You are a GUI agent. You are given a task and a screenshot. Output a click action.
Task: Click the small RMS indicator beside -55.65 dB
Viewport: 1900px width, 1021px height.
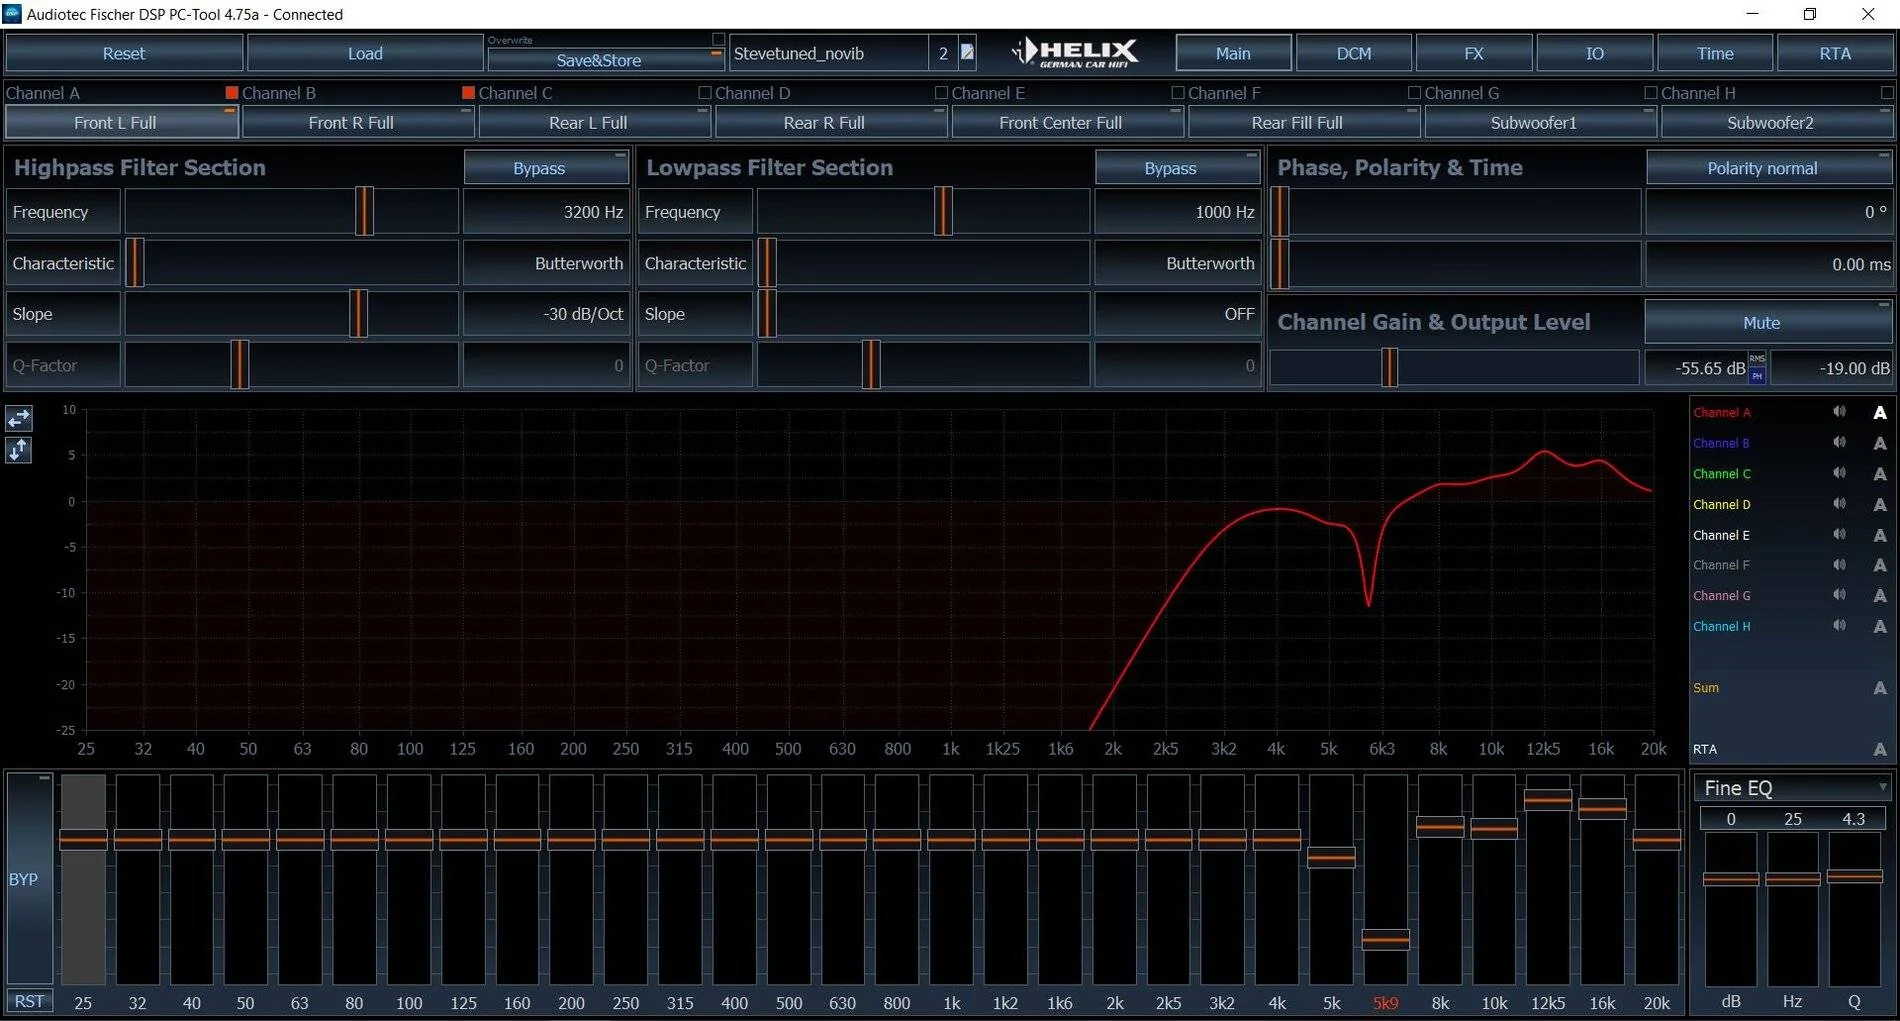click(x=1757, y=359)
